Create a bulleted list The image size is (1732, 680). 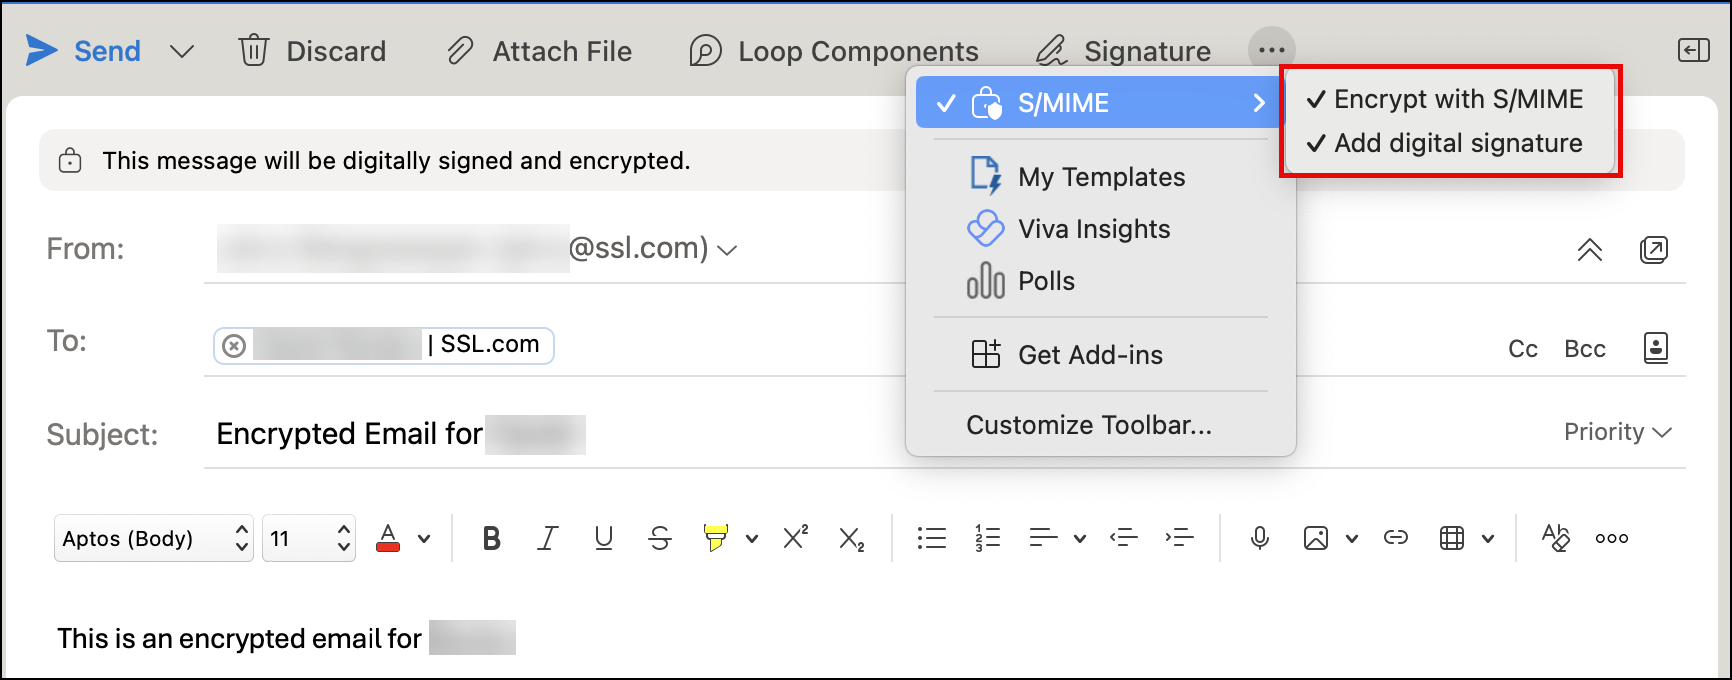pos(931,538)
